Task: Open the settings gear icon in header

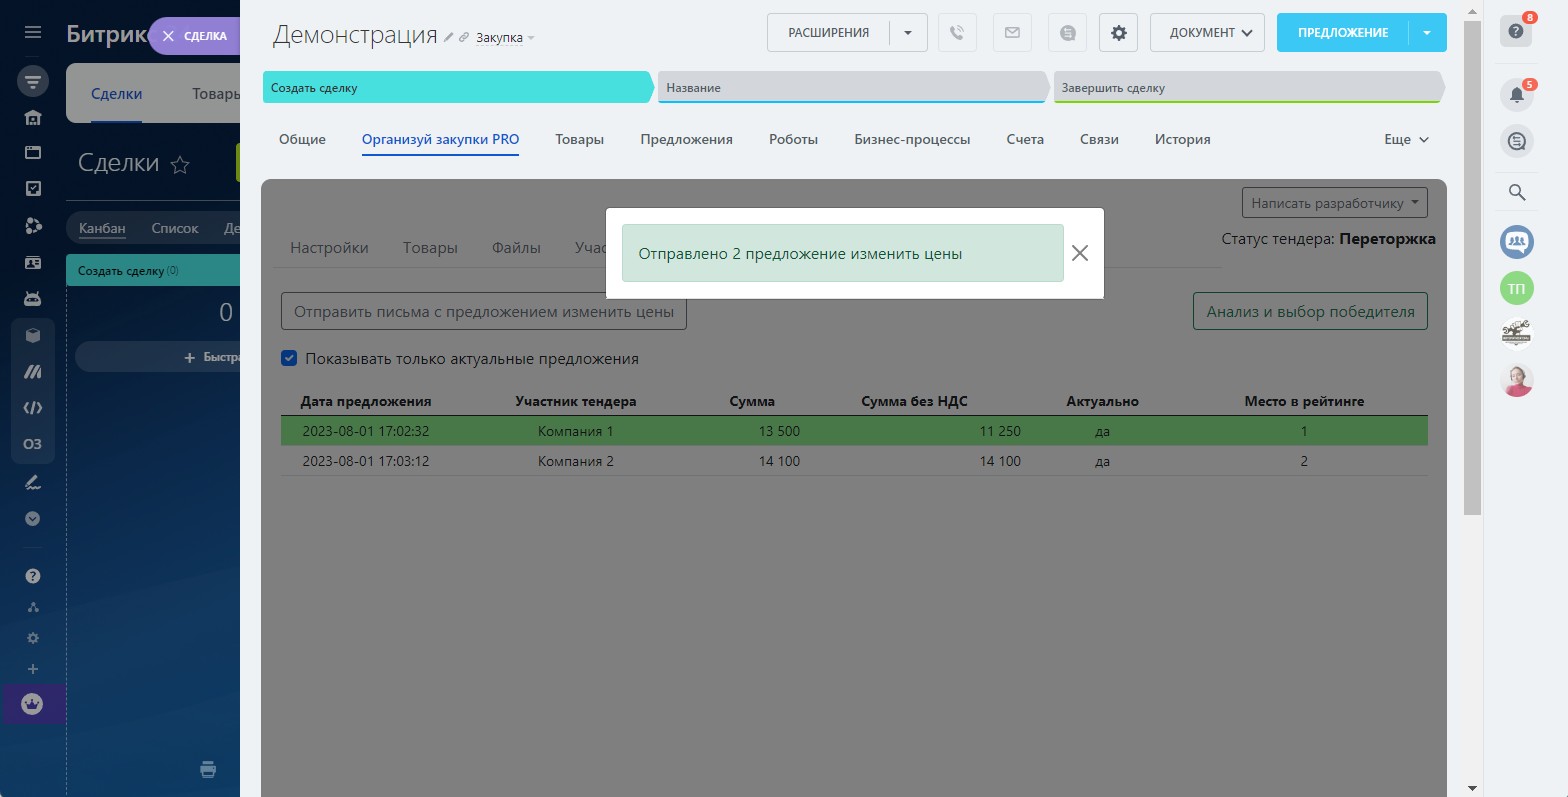Action: pos(1118,33)
